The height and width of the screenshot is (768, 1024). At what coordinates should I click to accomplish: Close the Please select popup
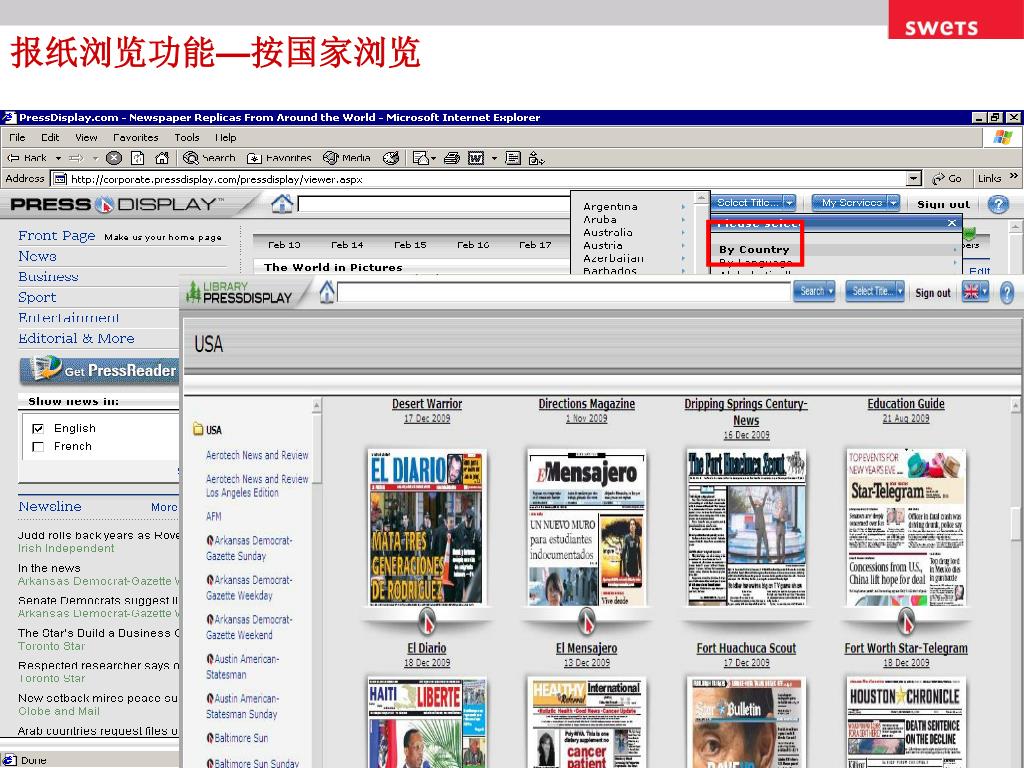[952, 223]
